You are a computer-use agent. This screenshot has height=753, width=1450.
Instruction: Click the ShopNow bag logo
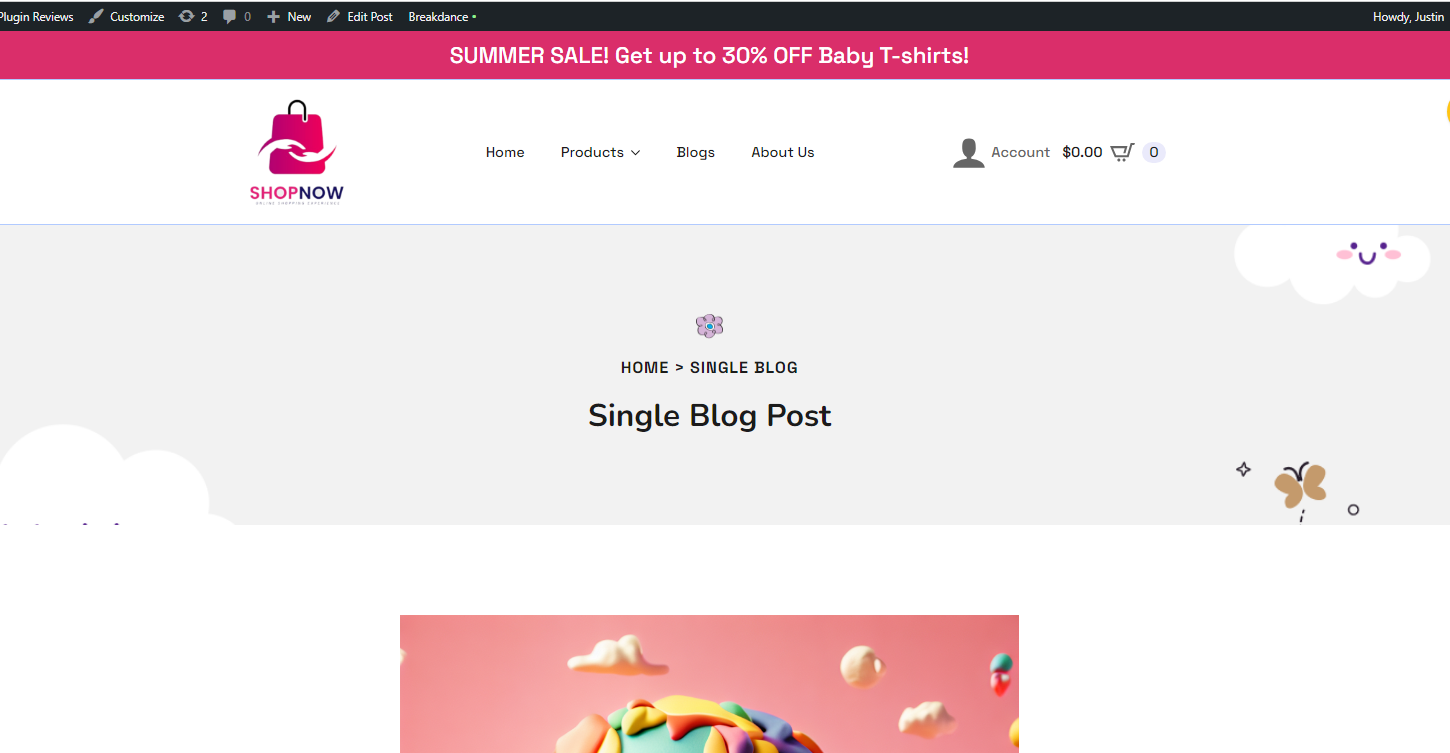[297, 152]
